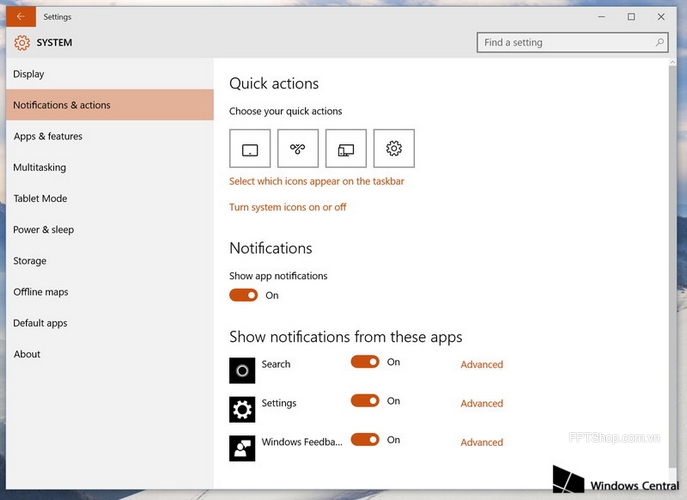Open Advanced options for Windows Feedback
This screenshot has height=500, width=687.
(x=482, y=442)
